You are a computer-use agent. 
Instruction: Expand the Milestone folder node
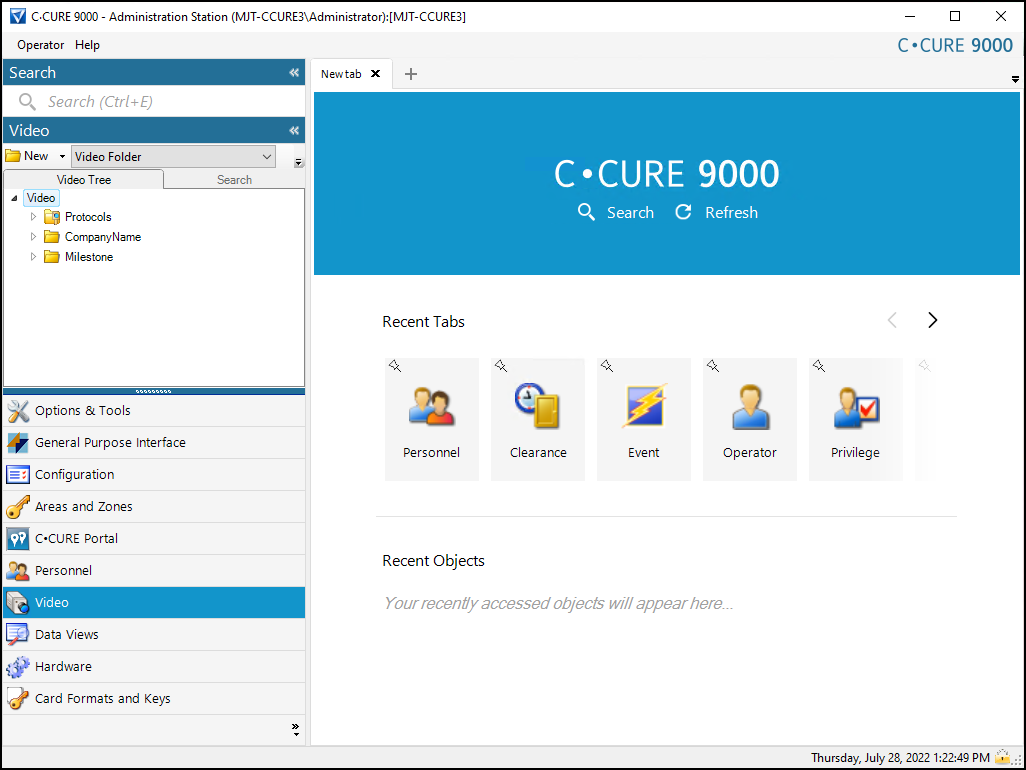pyautogui.click(x=33, y=257)
